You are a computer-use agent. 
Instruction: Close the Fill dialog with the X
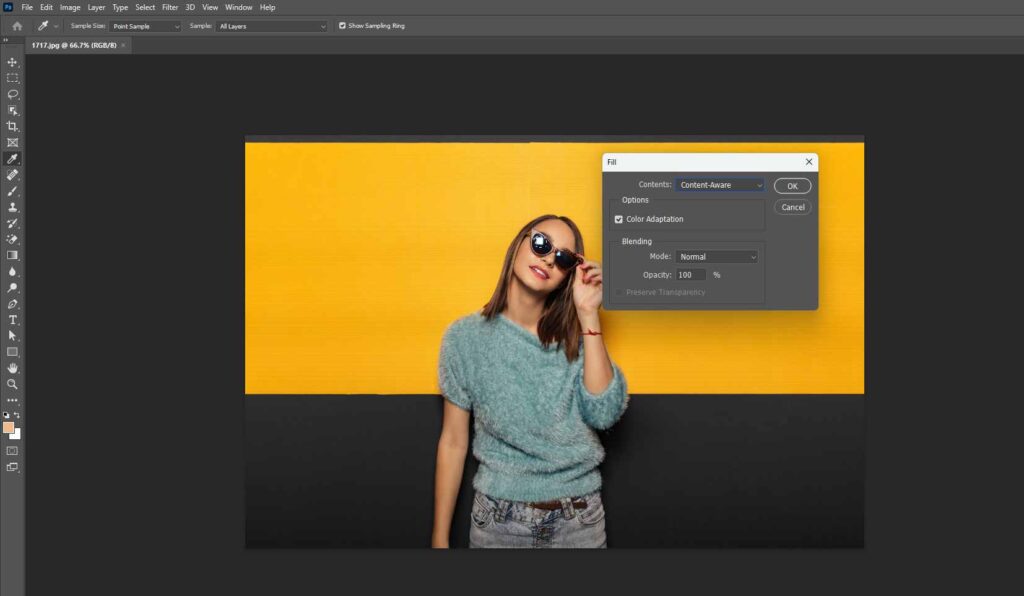[808, 161]
